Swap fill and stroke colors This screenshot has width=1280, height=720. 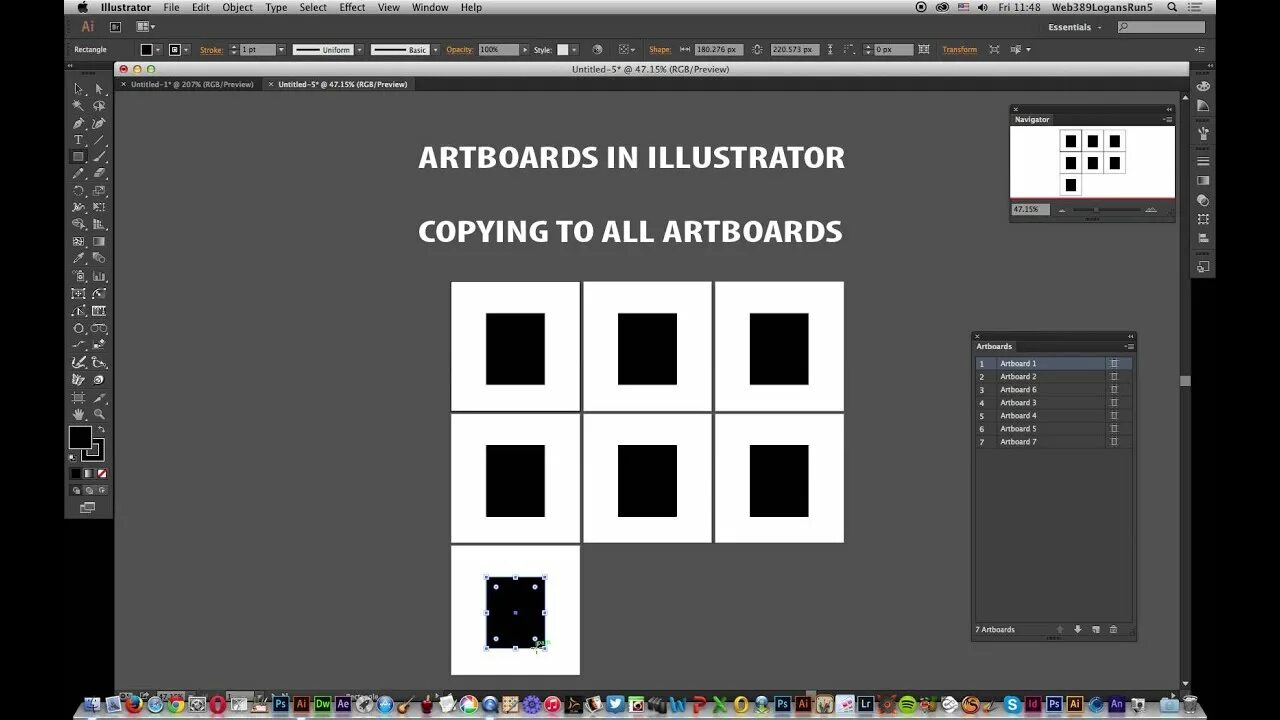click(x=100, y=430)
